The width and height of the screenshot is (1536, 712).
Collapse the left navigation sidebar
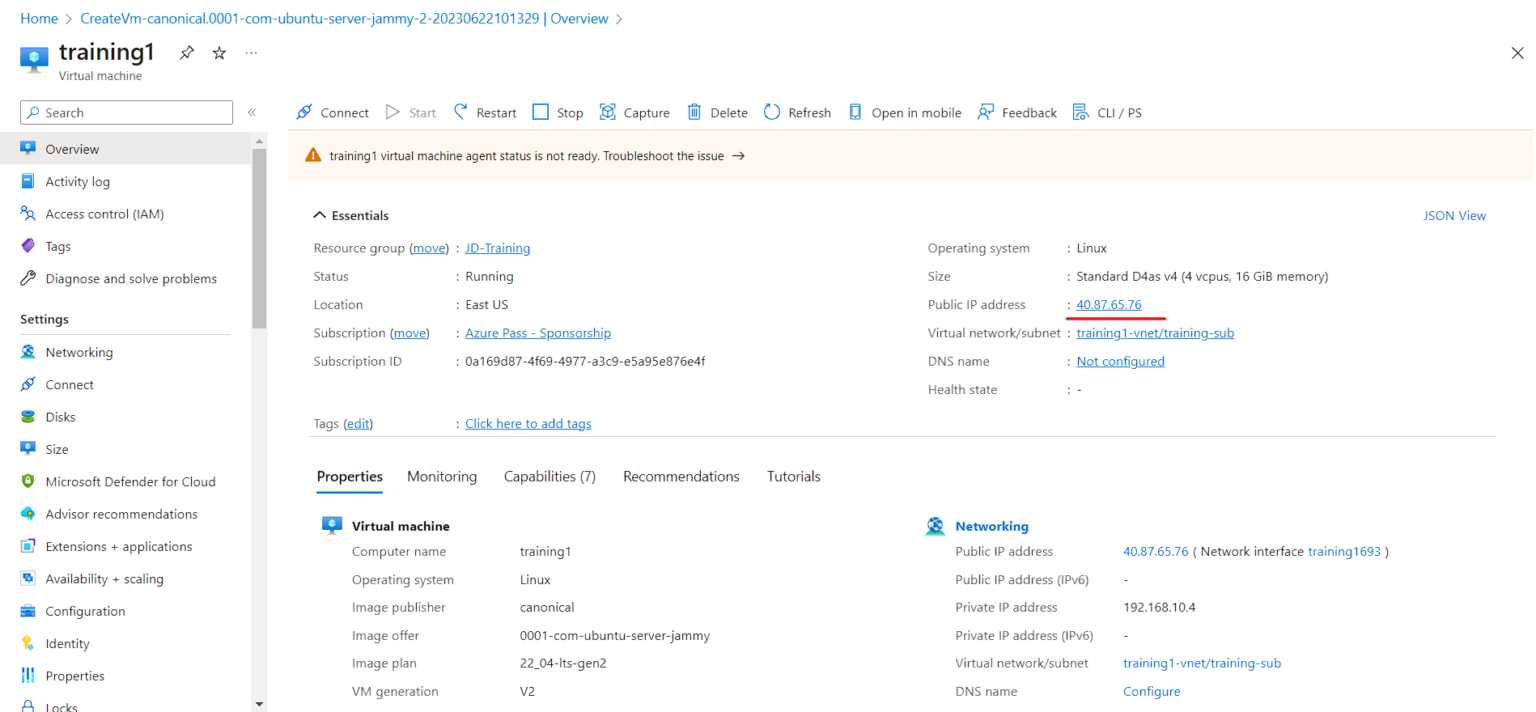coord(252,112)
